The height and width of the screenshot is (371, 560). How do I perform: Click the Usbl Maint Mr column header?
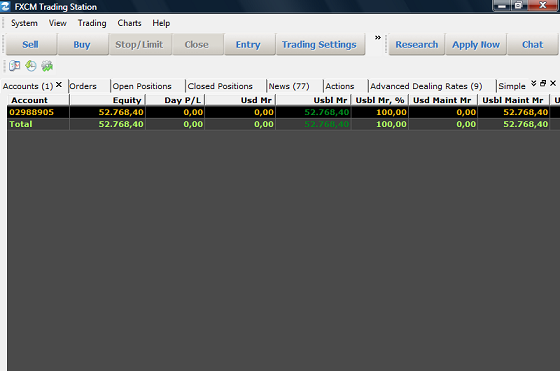(x=514, y=100)
